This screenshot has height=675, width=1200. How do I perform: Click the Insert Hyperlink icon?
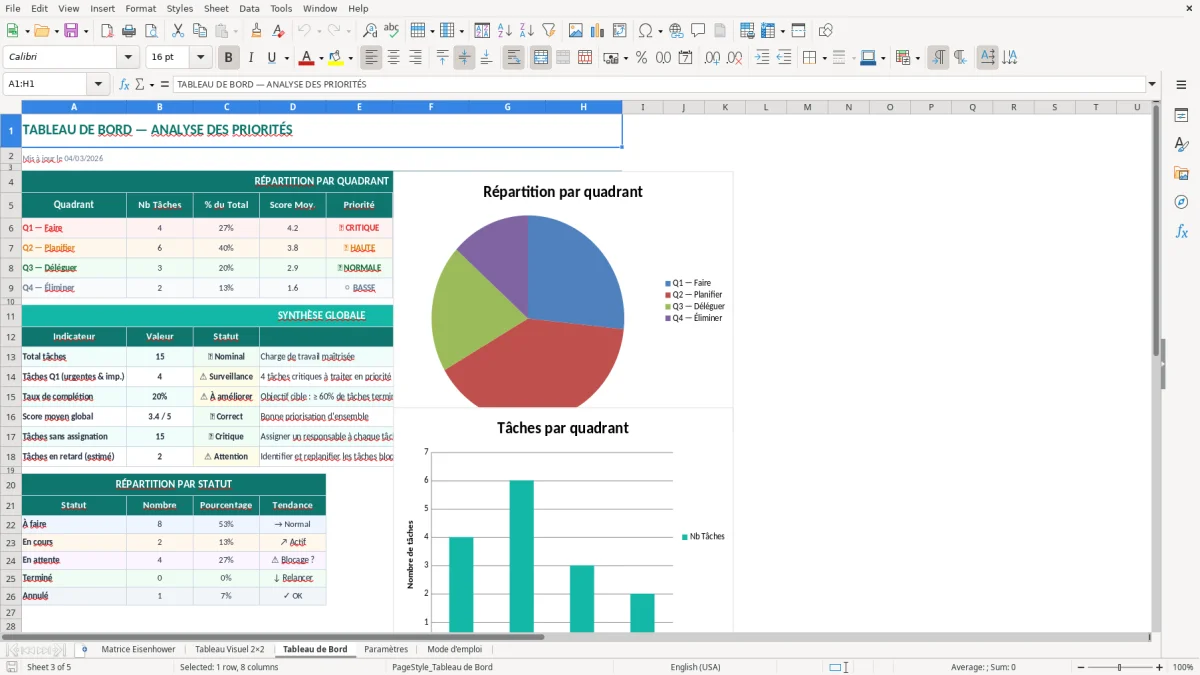[x=677, y=30]
